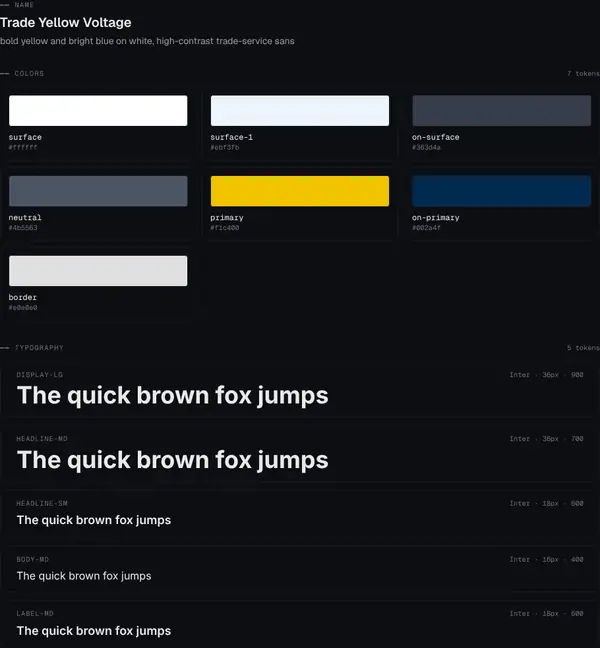
Task: Click the HEADLINE-MD label
Action: click(42, 439)
